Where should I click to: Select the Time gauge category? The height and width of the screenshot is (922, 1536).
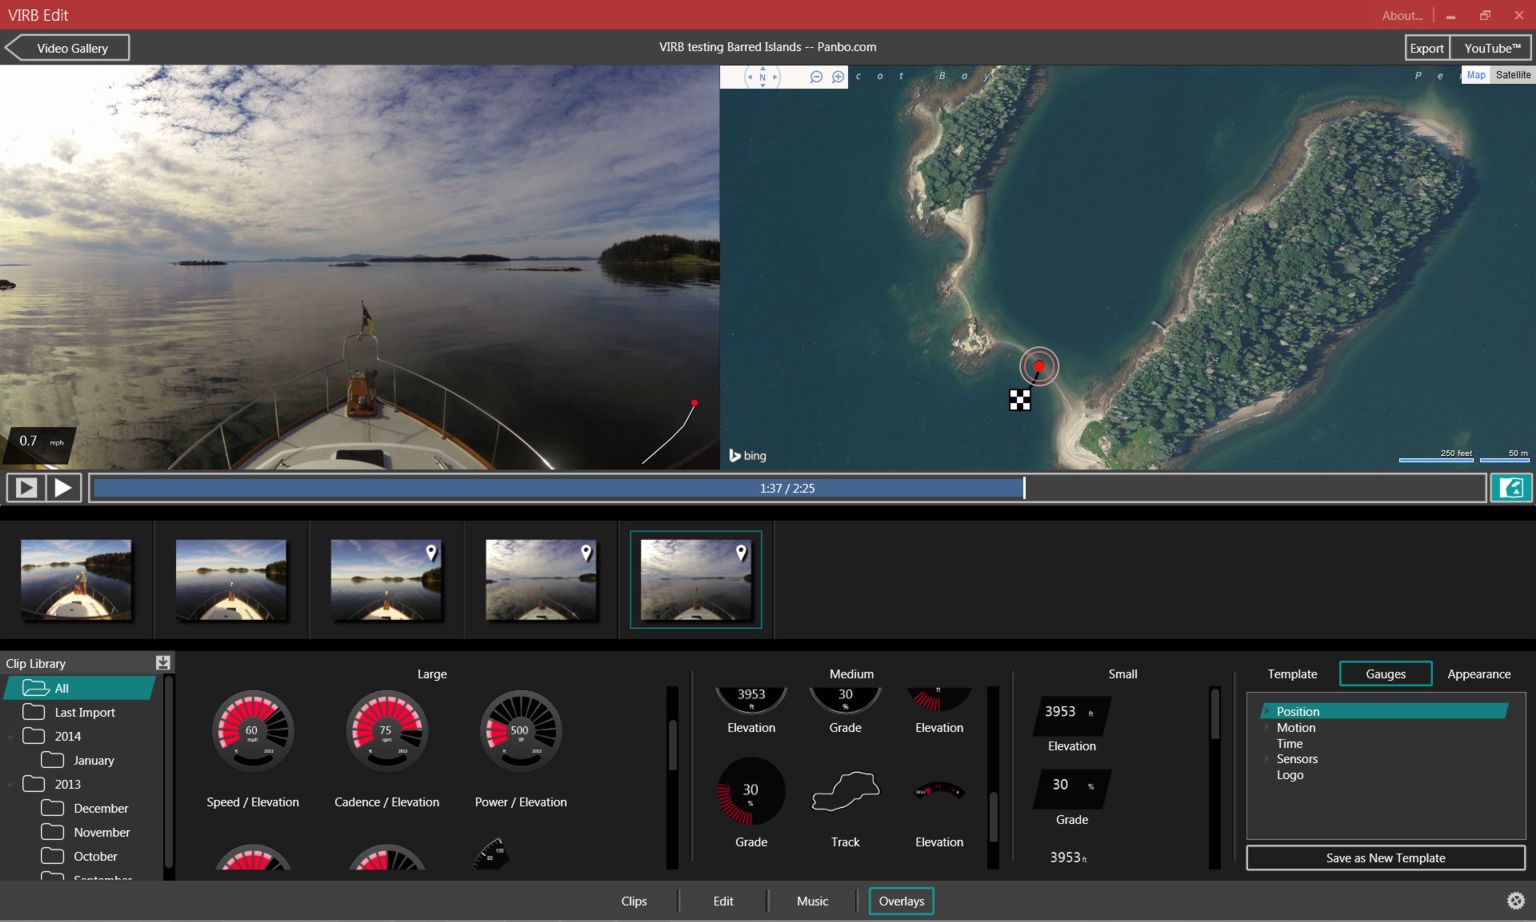[1290, 743]
